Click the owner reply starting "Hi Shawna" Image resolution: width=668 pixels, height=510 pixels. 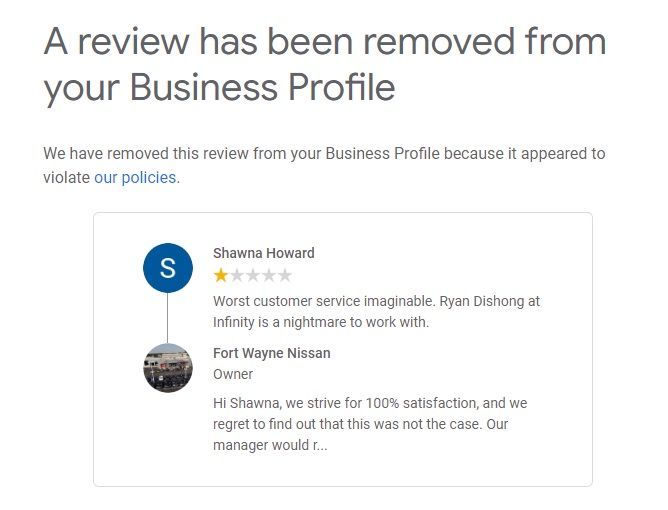(370, 403)
